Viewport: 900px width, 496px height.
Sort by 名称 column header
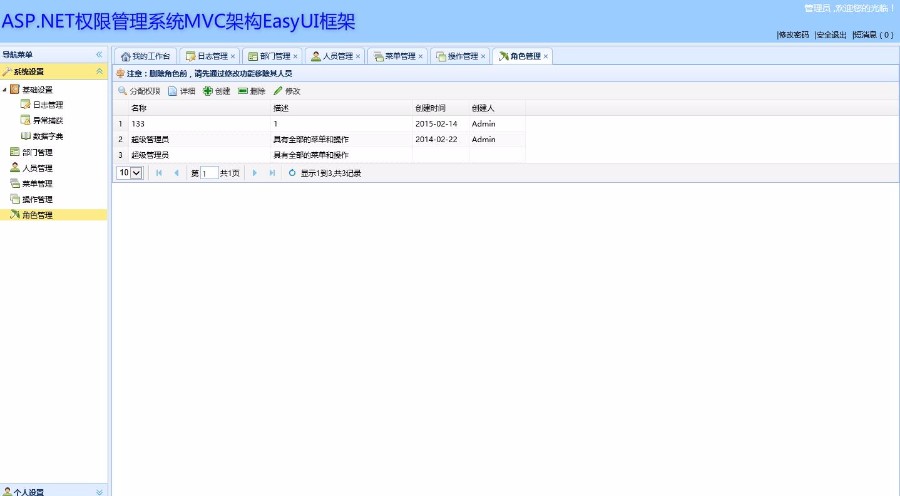199,108
